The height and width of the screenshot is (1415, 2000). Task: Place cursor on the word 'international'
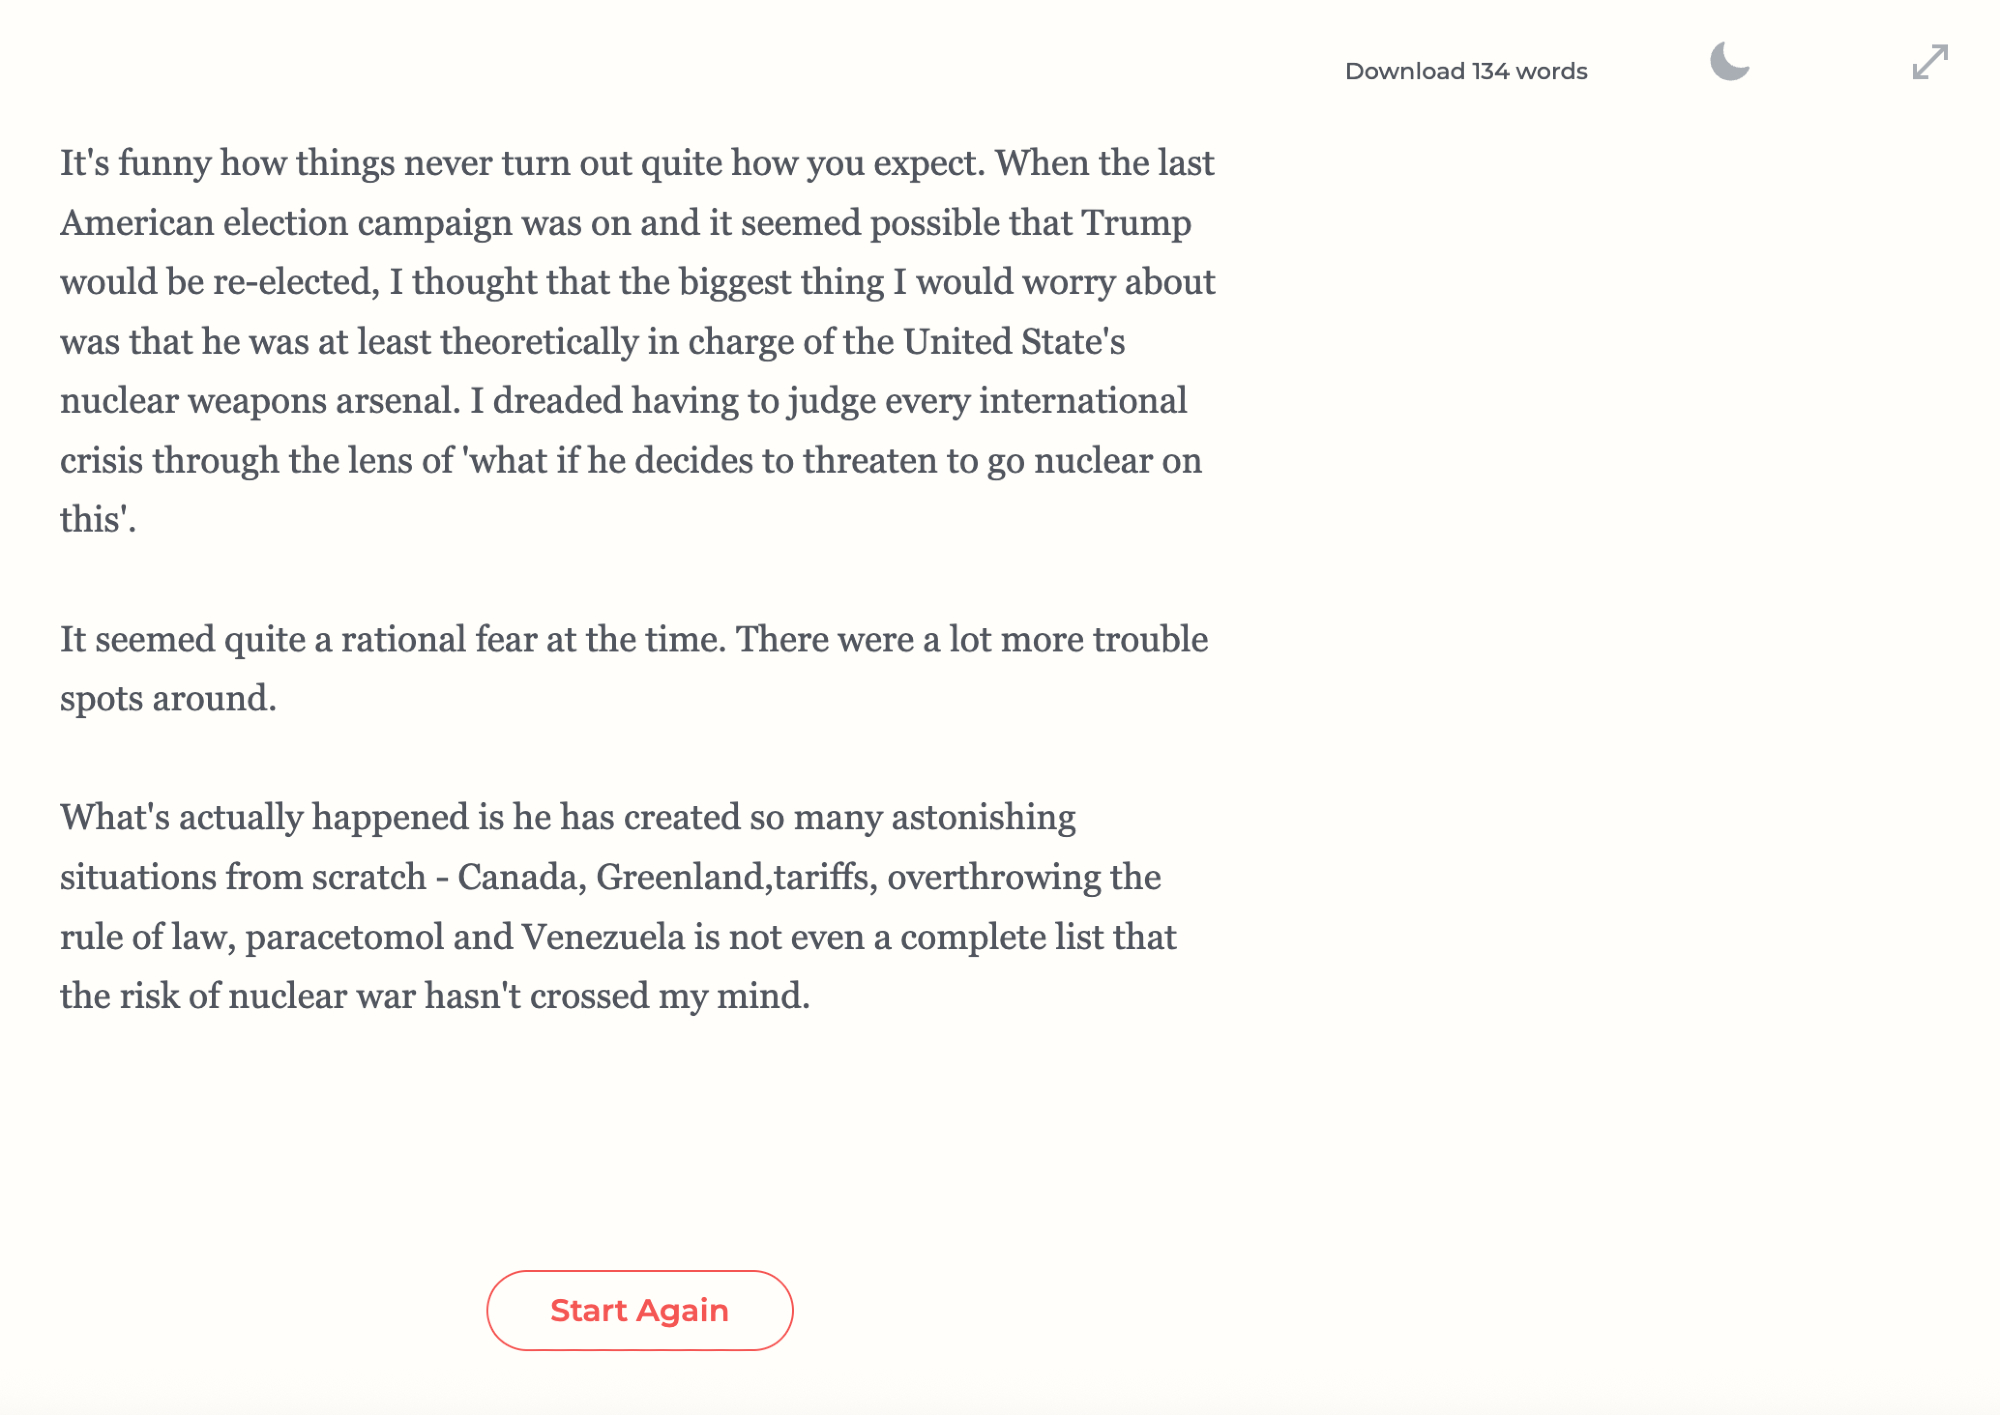tap(1082, 401)
